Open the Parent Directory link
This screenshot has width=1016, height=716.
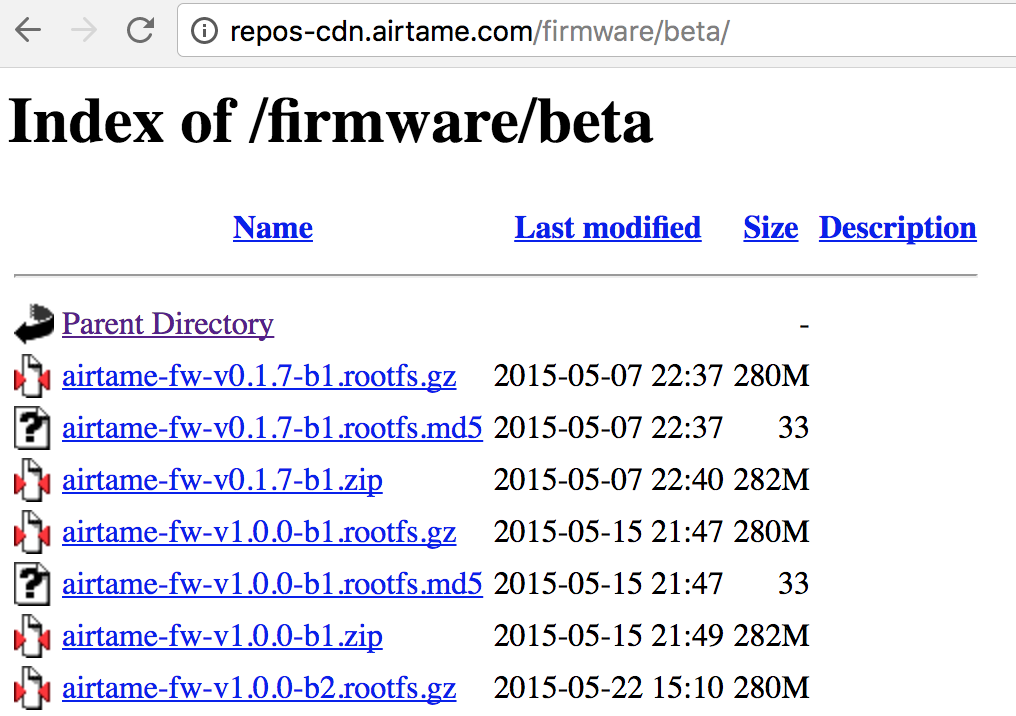[168, 324]
